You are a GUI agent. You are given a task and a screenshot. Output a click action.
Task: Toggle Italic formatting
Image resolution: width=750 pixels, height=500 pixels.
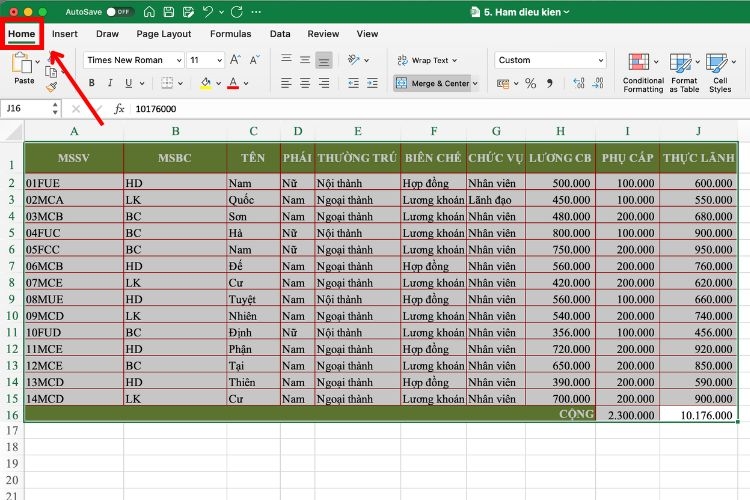tap(110, 83)
